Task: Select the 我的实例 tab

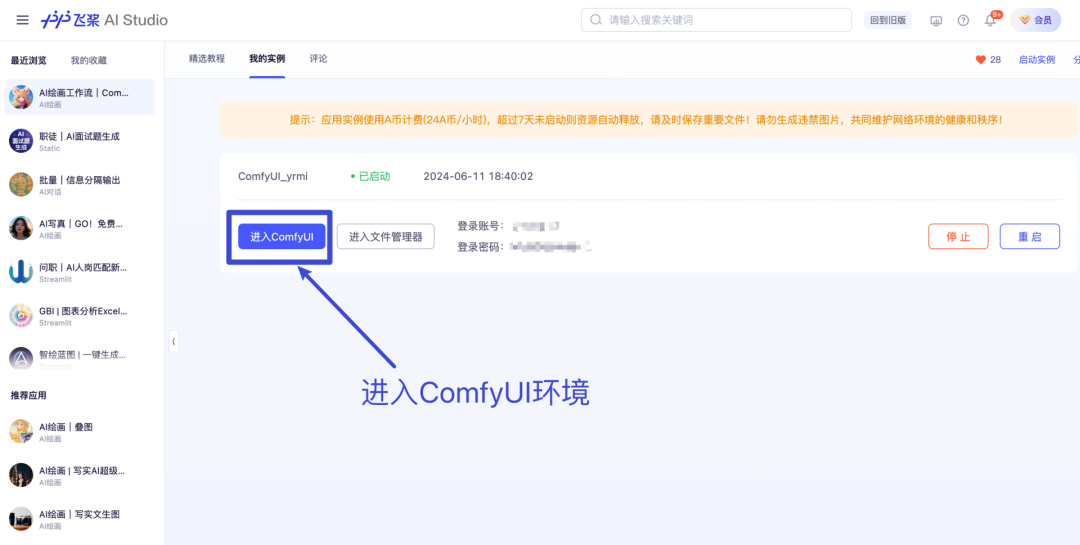Action: [x=267, y=59]
